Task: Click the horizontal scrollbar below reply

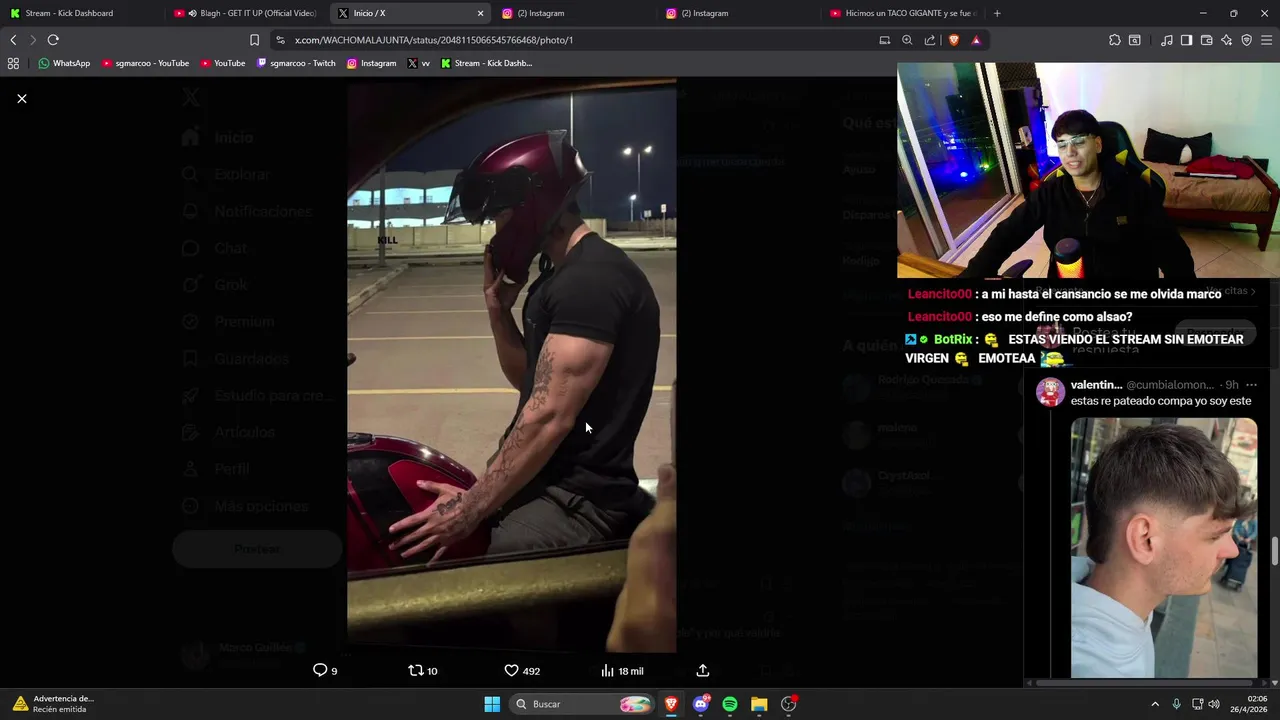Action: [1145, 683]
